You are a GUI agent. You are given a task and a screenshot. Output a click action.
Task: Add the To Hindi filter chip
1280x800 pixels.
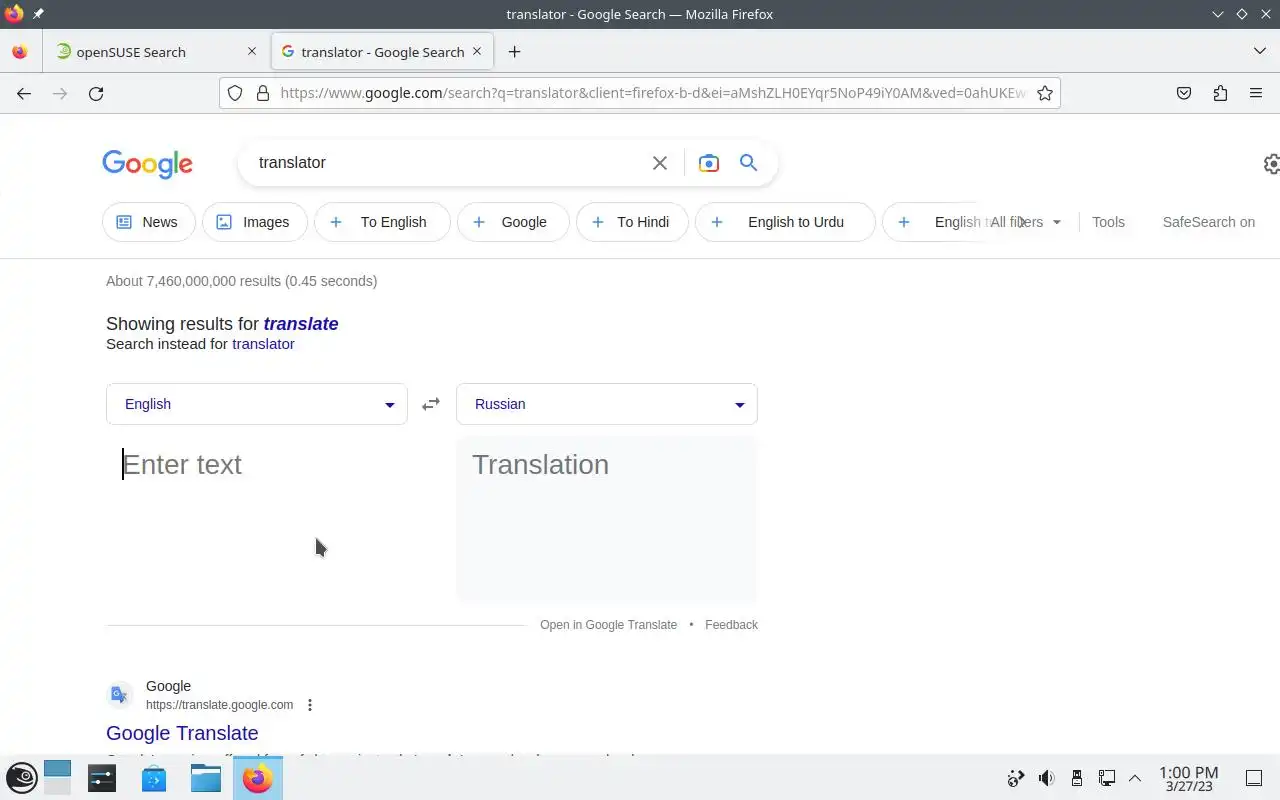[633, 222]
